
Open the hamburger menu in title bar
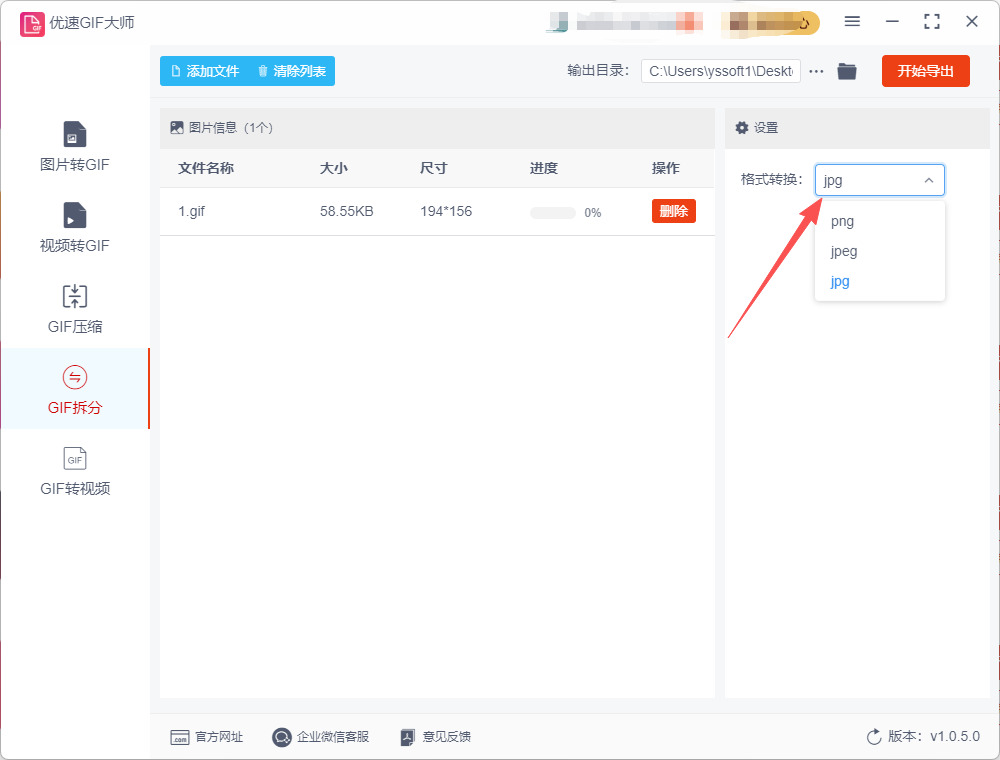point(852,22)
